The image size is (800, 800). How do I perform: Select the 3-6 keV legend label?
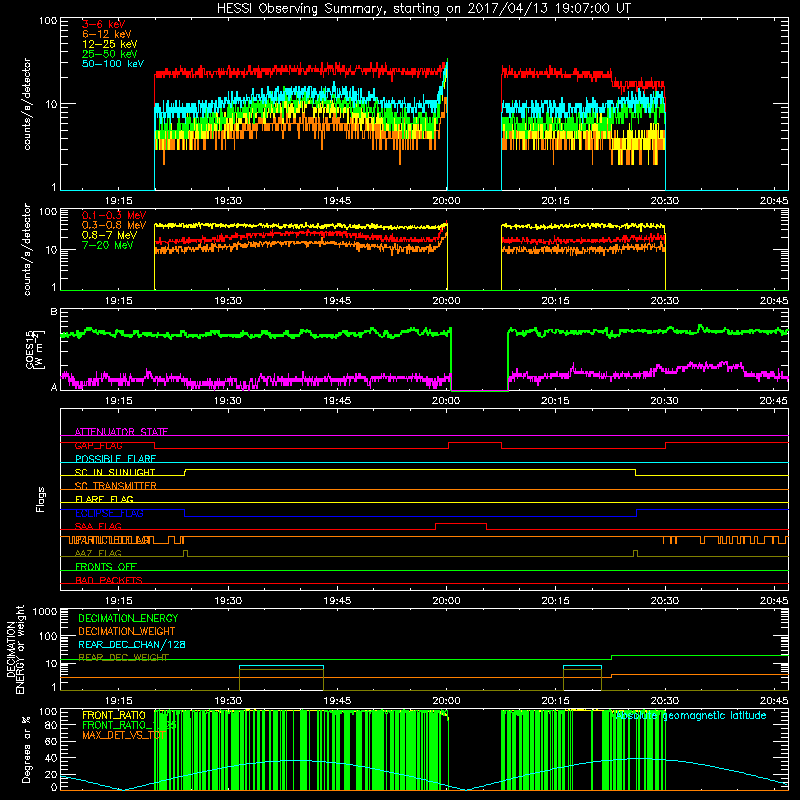click(104, 24)
